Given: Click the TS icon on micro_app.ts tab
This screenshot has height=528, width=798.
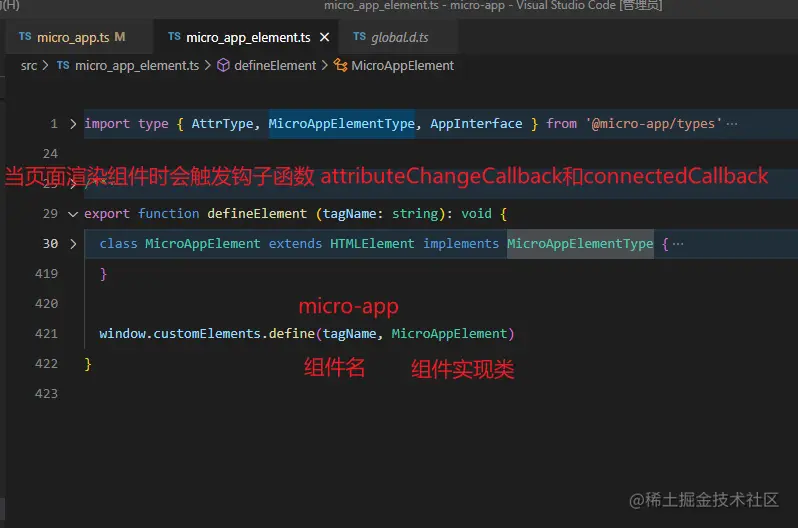Looking at the screenshot, I should tap(25, 37).
